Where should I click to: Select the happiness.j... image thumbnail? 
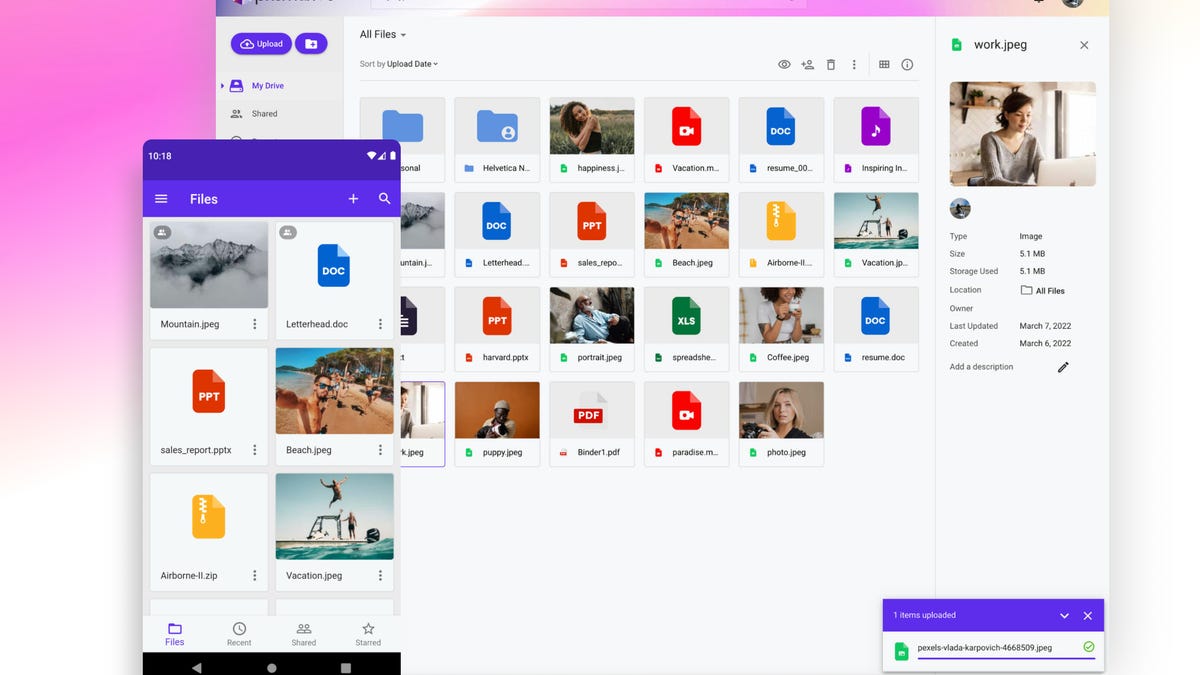(592, 126)
